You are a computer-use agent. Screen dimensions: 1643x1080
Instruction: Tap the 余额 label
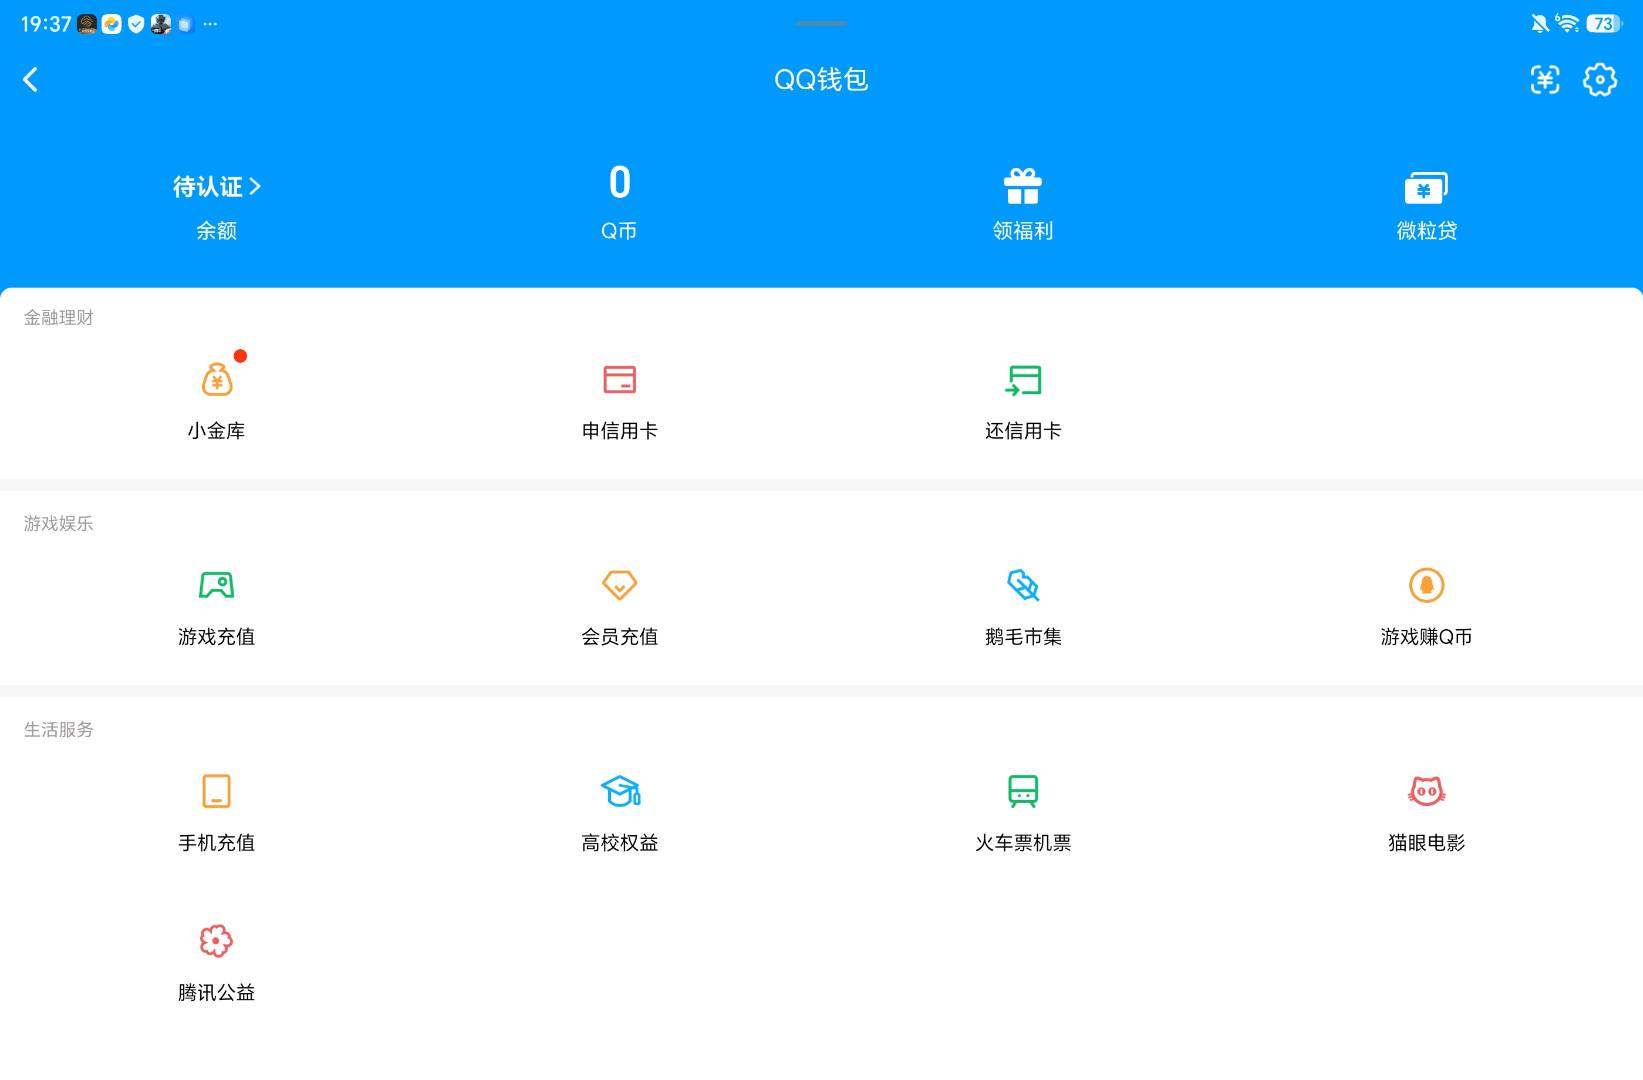[x=216, y=231]
